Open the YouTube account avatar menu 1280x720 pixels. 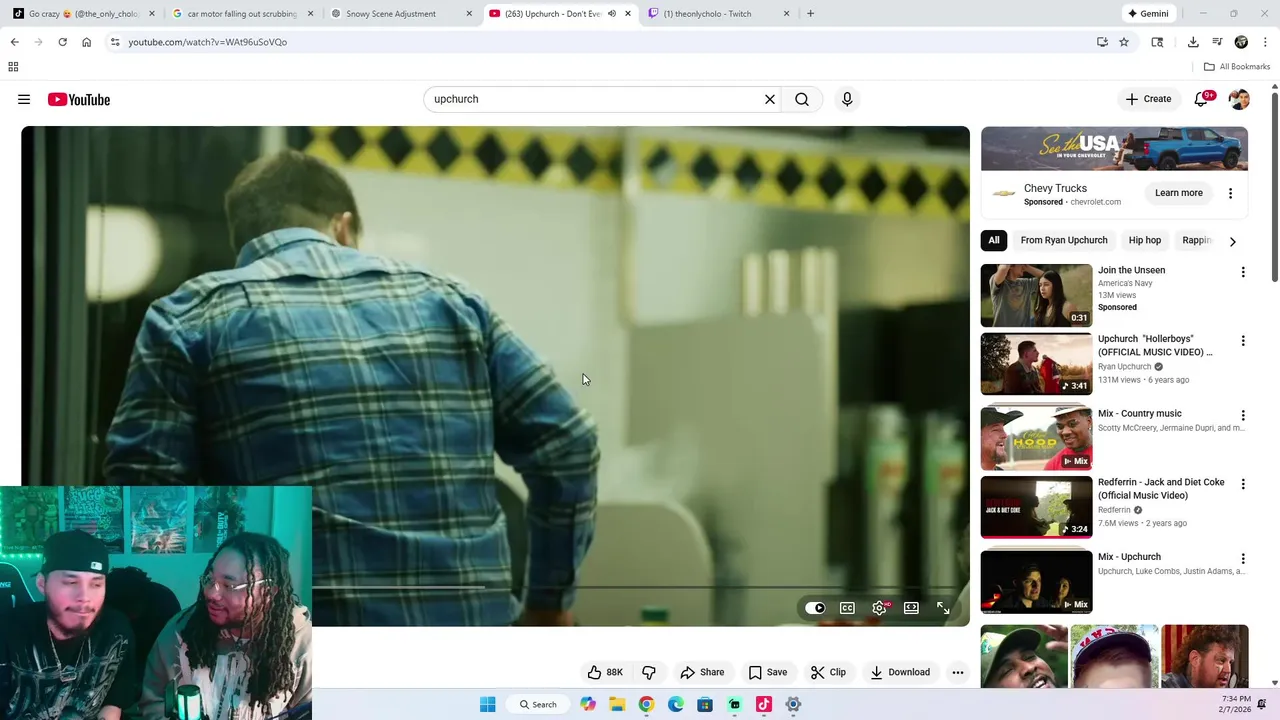click(x=1239, y=99)
